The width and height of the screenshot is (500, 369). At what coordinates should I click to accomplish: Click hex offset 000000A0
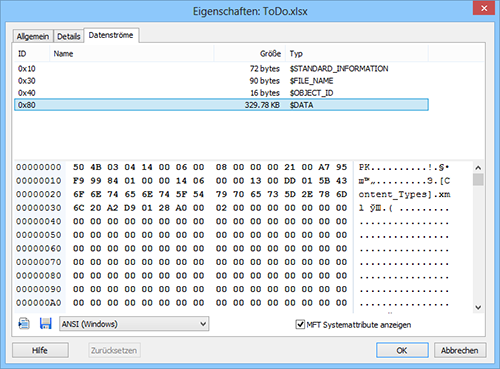[x=39, y=303]
